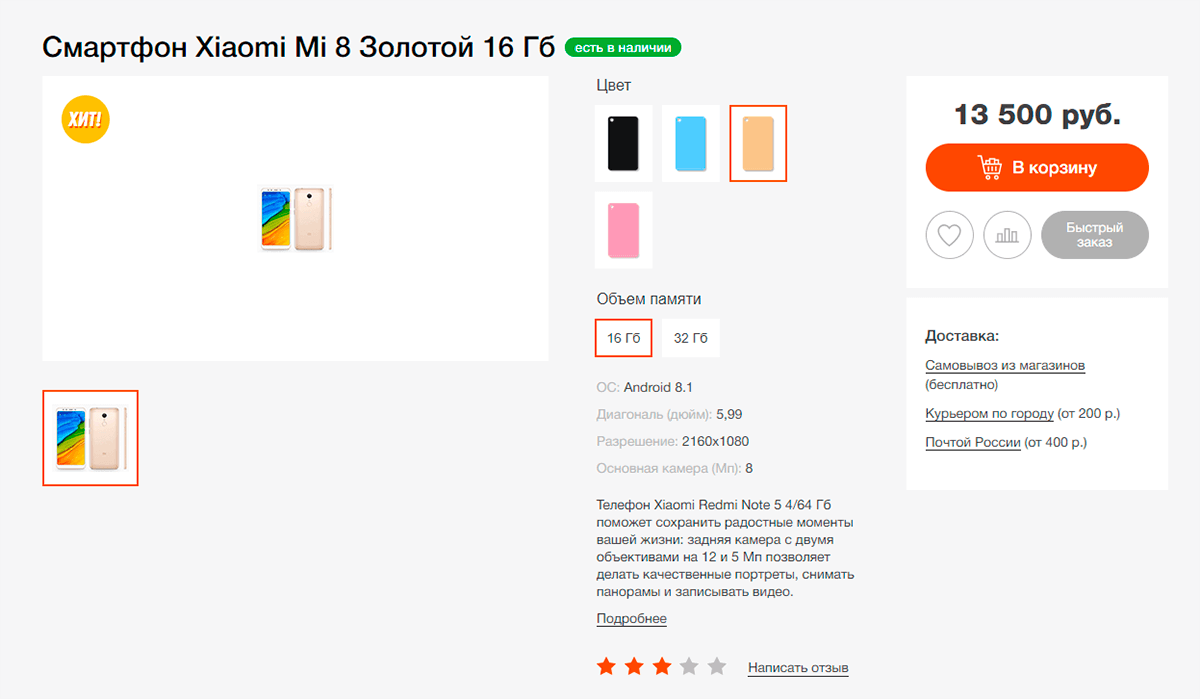Screen dimensions: 1200x699
Task: Choose the blue phone color
Action: (691, 144)
